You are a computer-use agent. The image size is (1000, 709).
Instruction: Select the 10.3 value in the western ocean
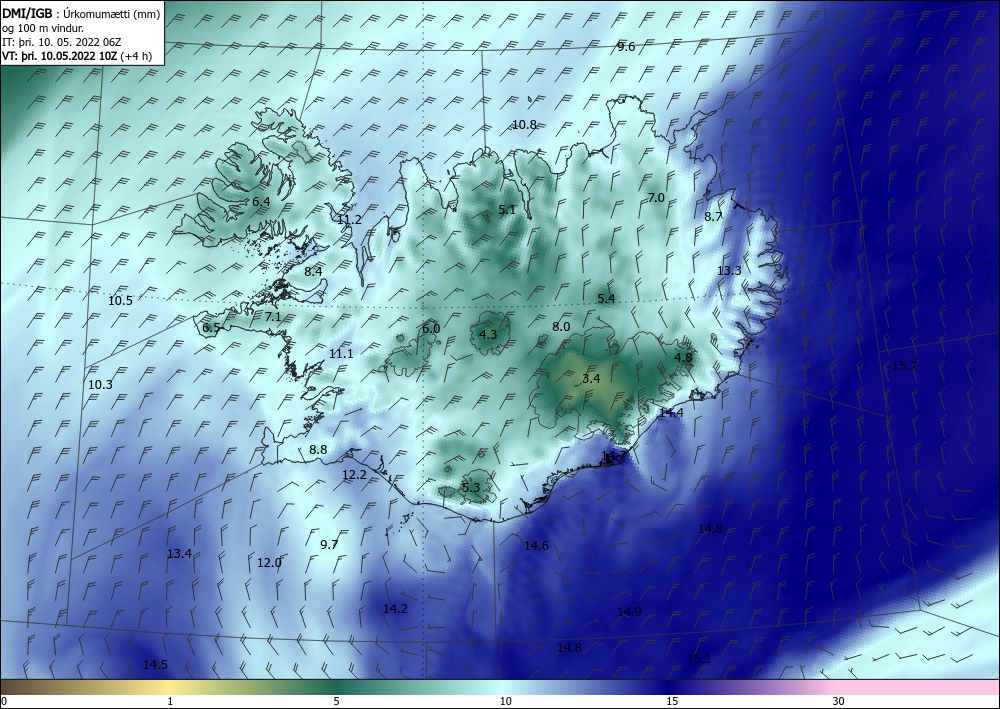point(100,385)
